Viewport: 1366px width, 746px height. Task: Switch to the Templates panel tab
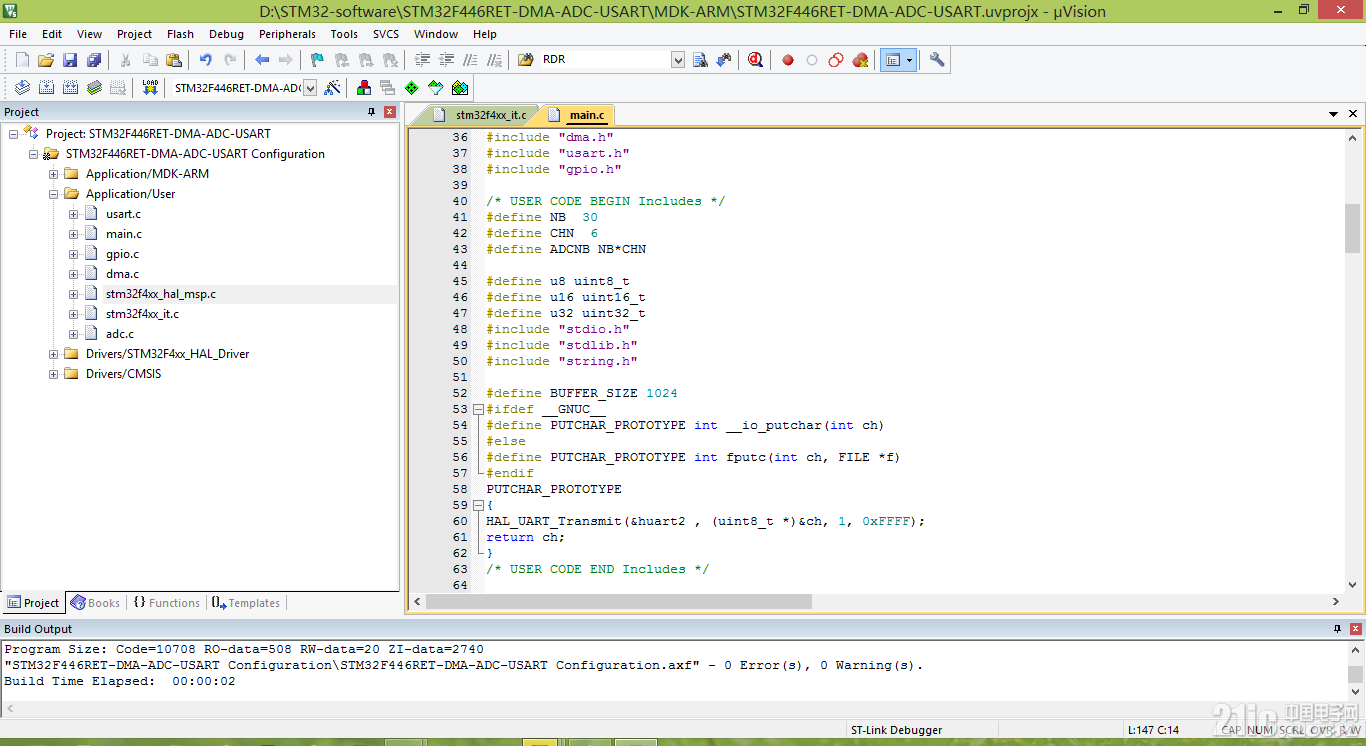pos(246,603)
